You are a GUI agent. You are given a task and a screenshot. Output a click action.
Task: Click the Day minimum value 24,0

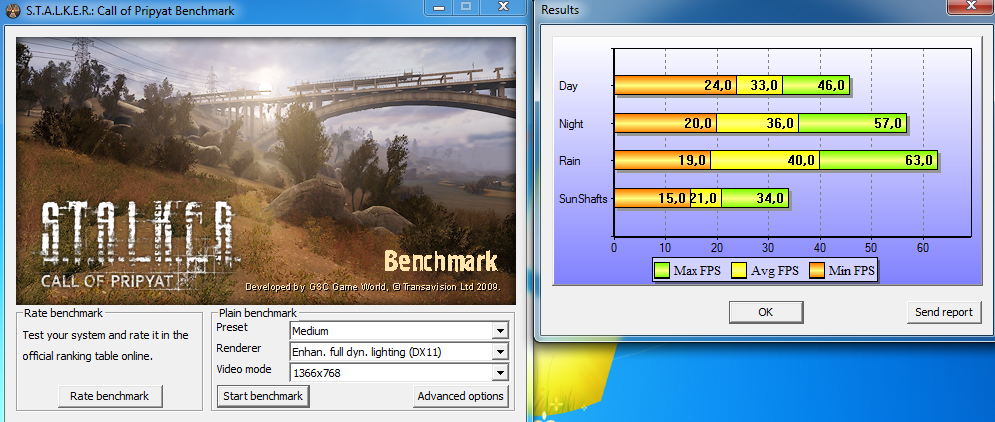coord(718,86)
